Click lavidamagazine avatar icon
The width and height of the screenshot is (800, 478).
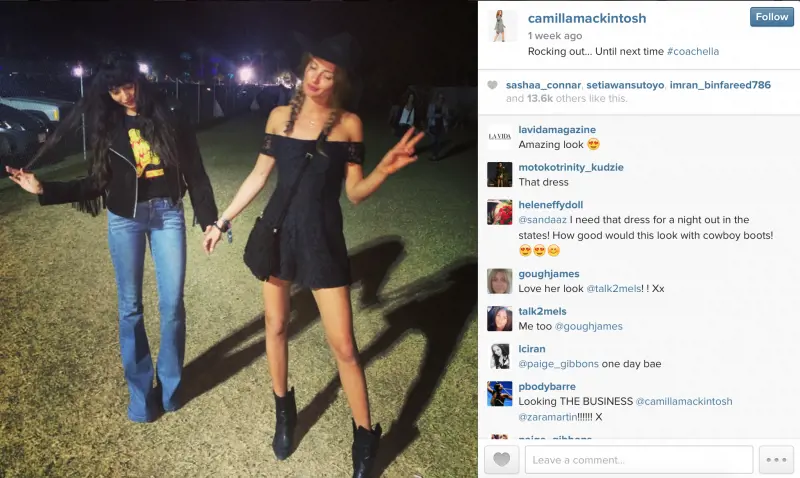click(499, 137)
